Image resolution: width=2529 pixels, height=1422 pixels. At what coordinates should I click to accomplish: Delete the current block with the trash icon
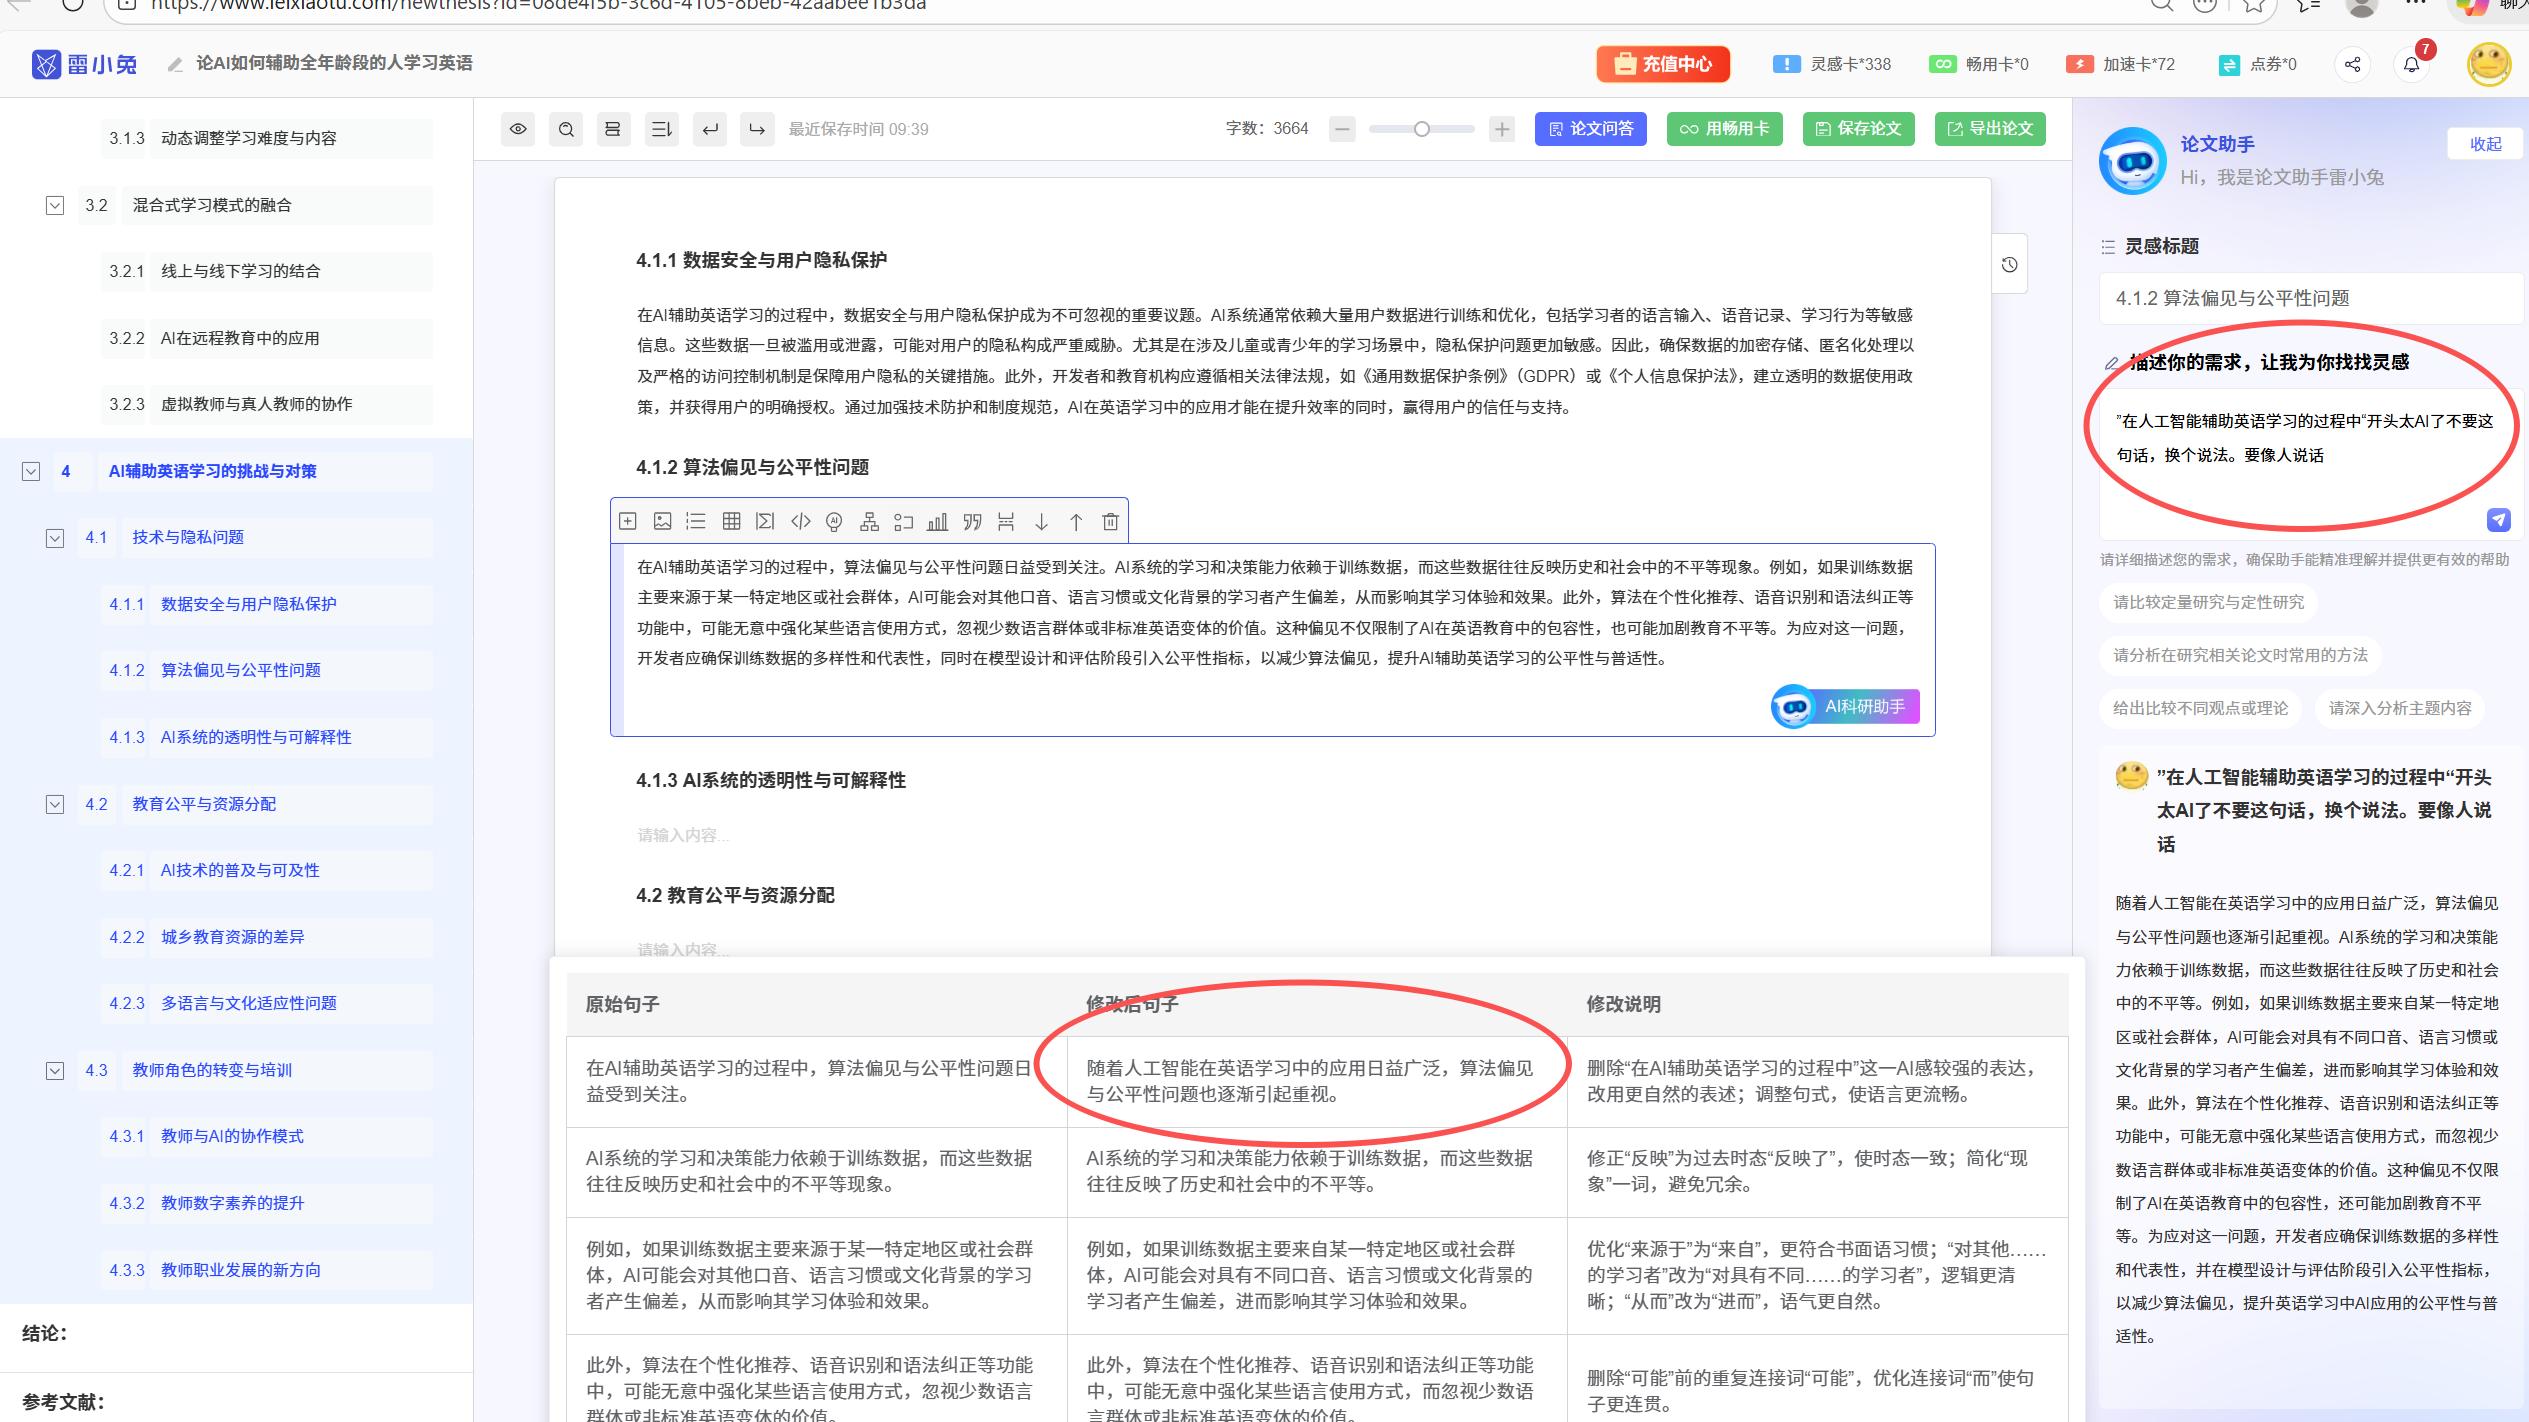coord(1109,521)
